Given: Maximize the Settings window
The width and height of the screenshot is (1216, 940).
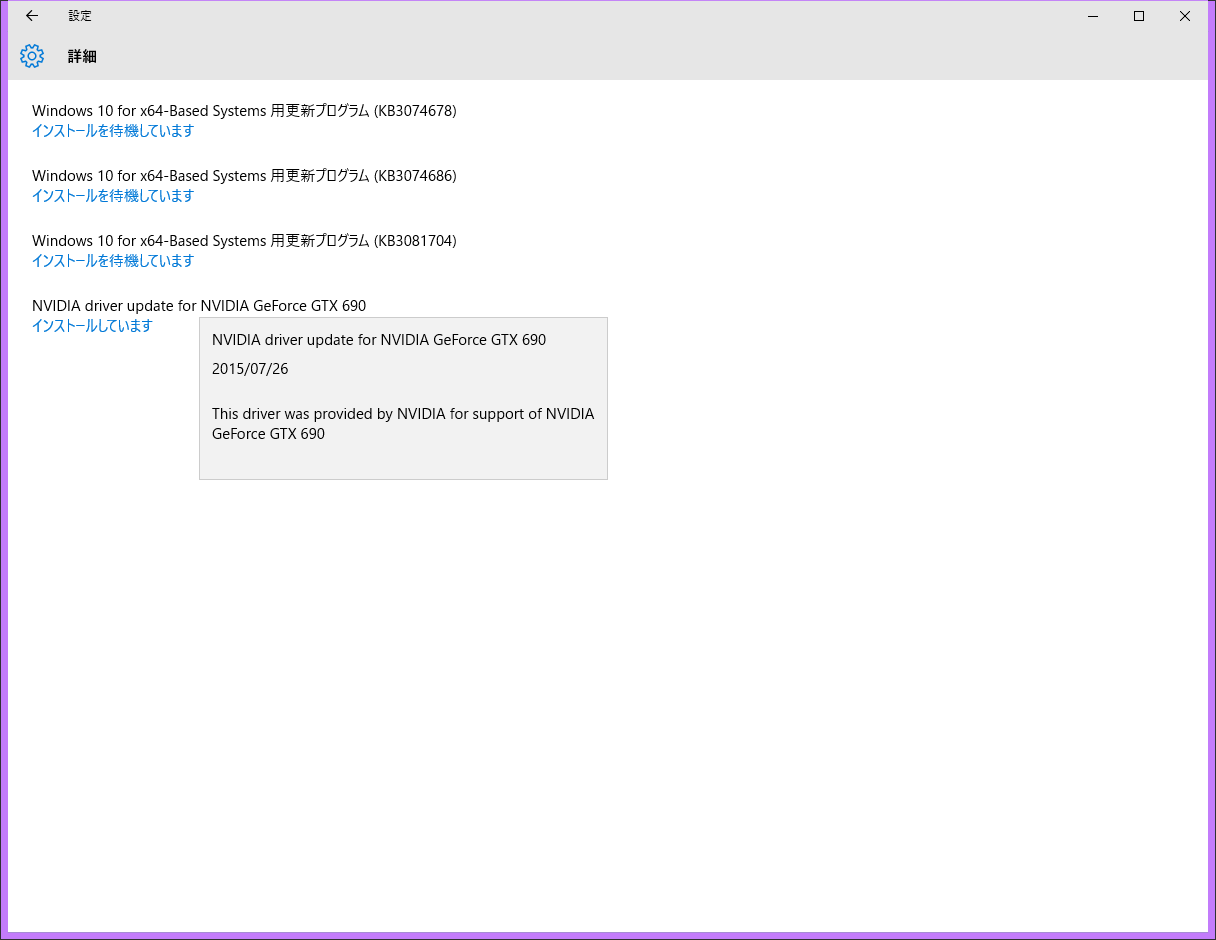Looking at the screenshot, I should coord(1139,16).
